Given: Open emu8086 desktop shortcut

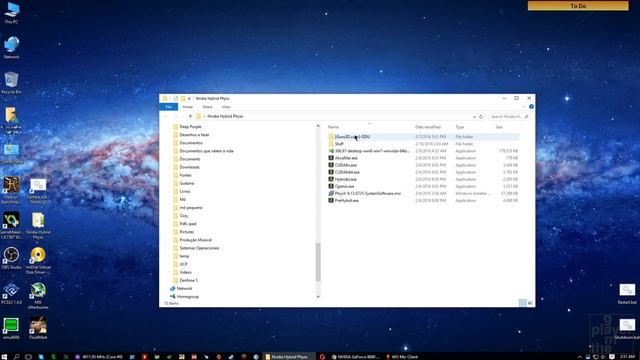Looking at the screenshot, I should tap(11, 328).
